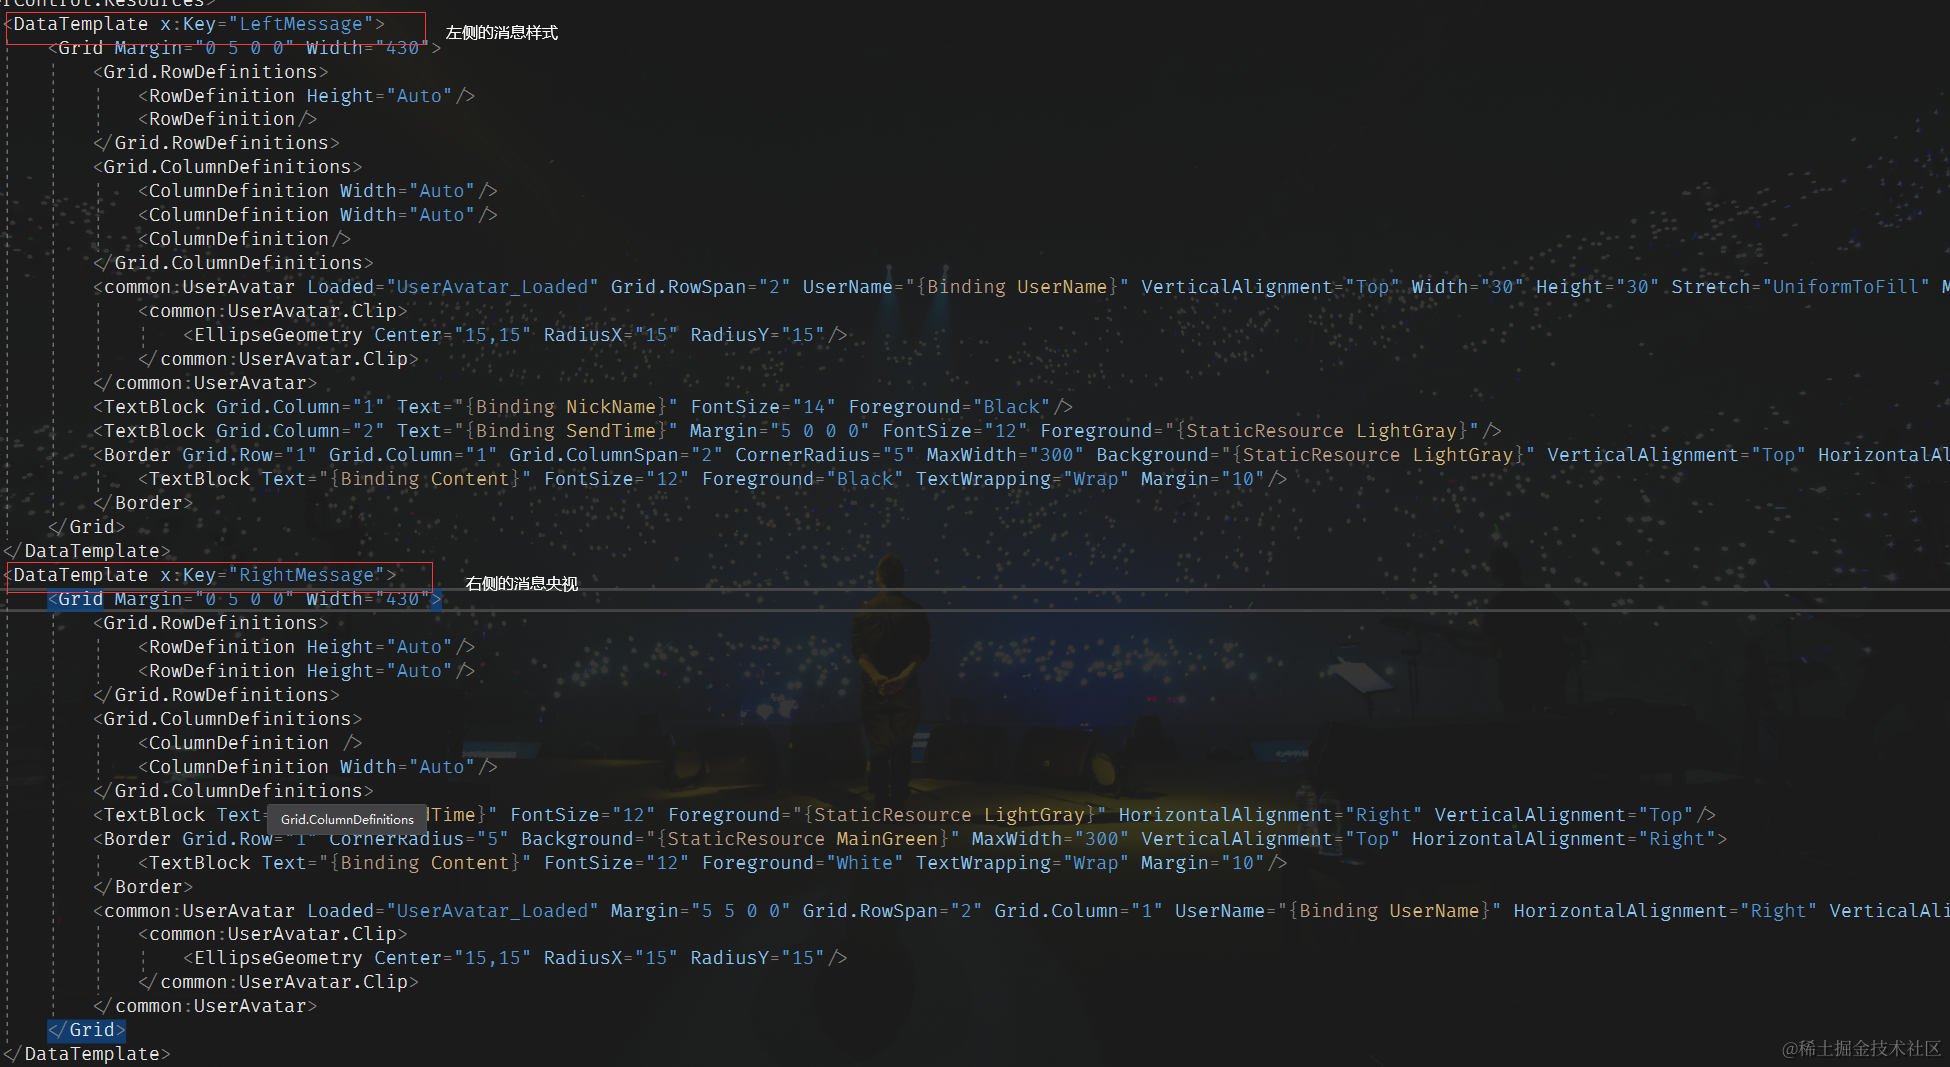Click the highlighted closing Grid tag
The image size is (1950, 1067).
[87, 1029]
